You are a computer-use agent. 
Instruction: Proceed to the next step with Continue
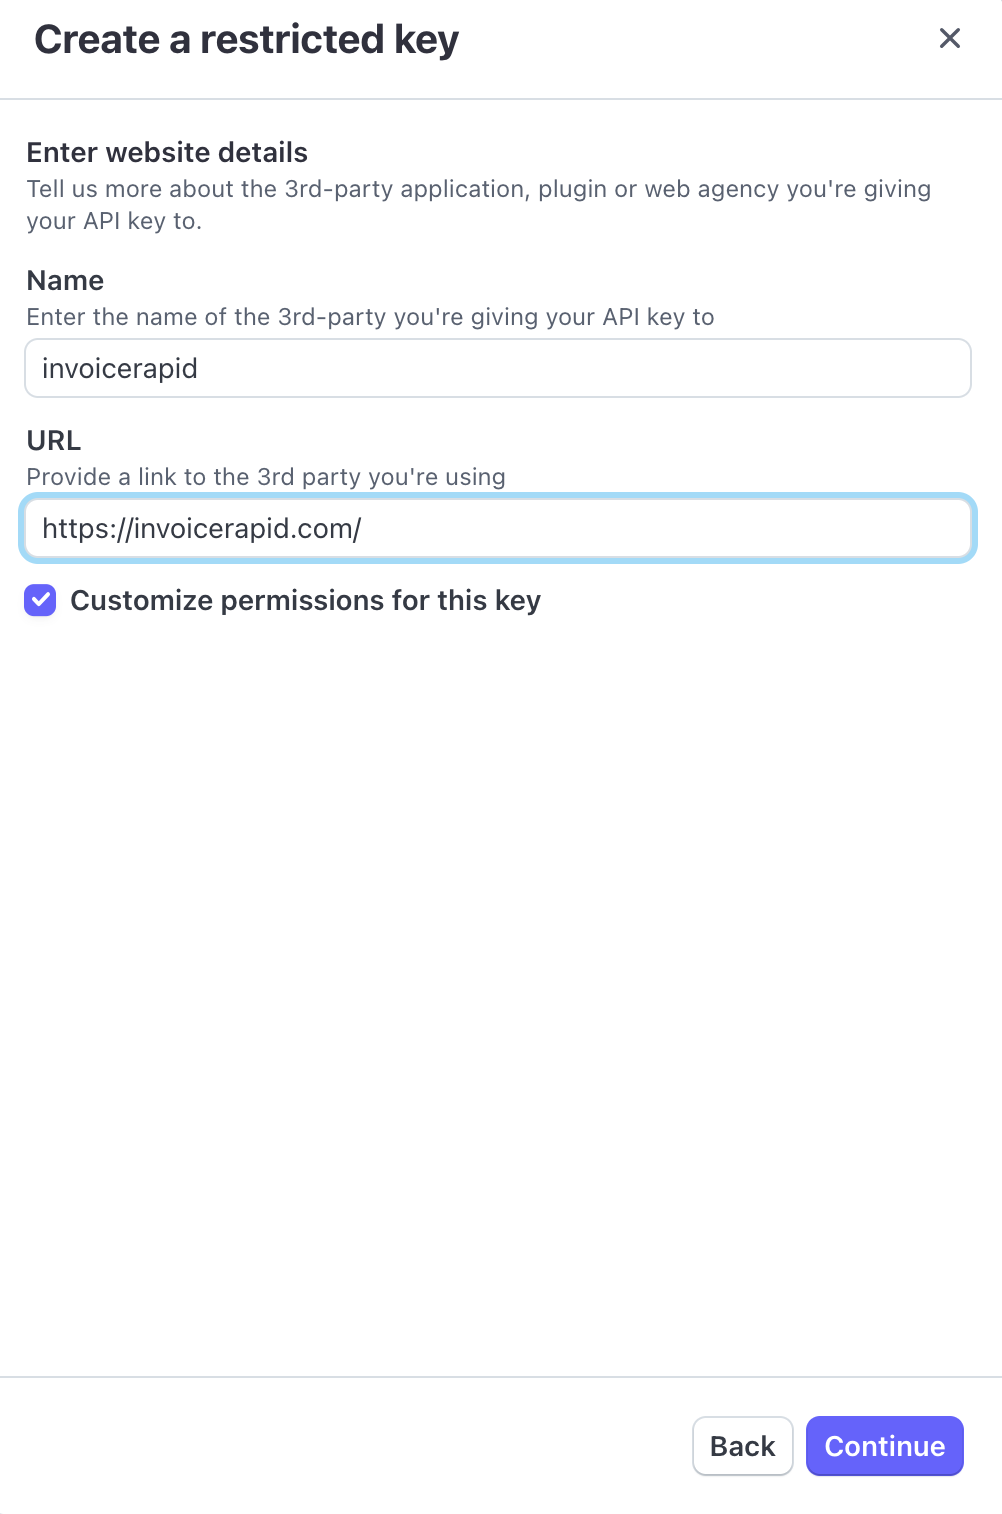[x=884, y=1446]
